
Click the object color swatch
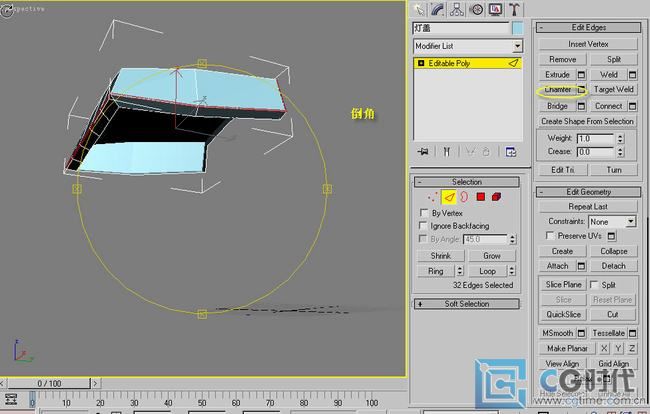(517, 28)
